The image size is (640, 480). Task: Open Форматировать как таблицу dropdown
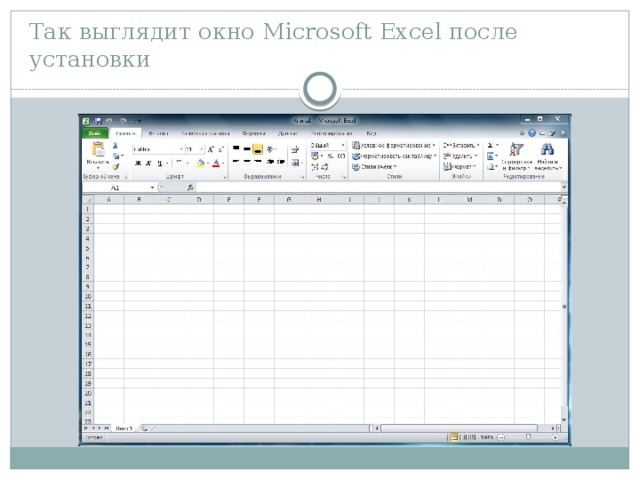(x=394, y=156)
